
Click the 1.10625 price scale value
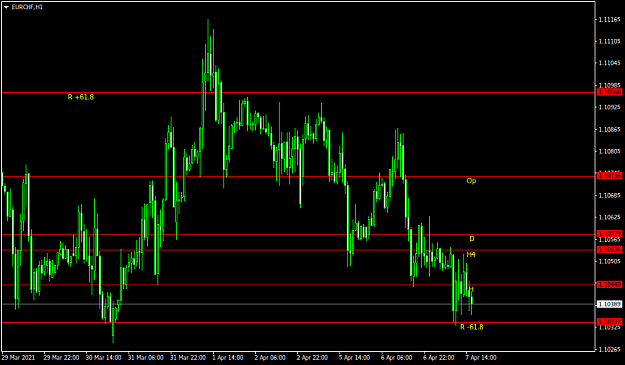[x=609, y=217]
